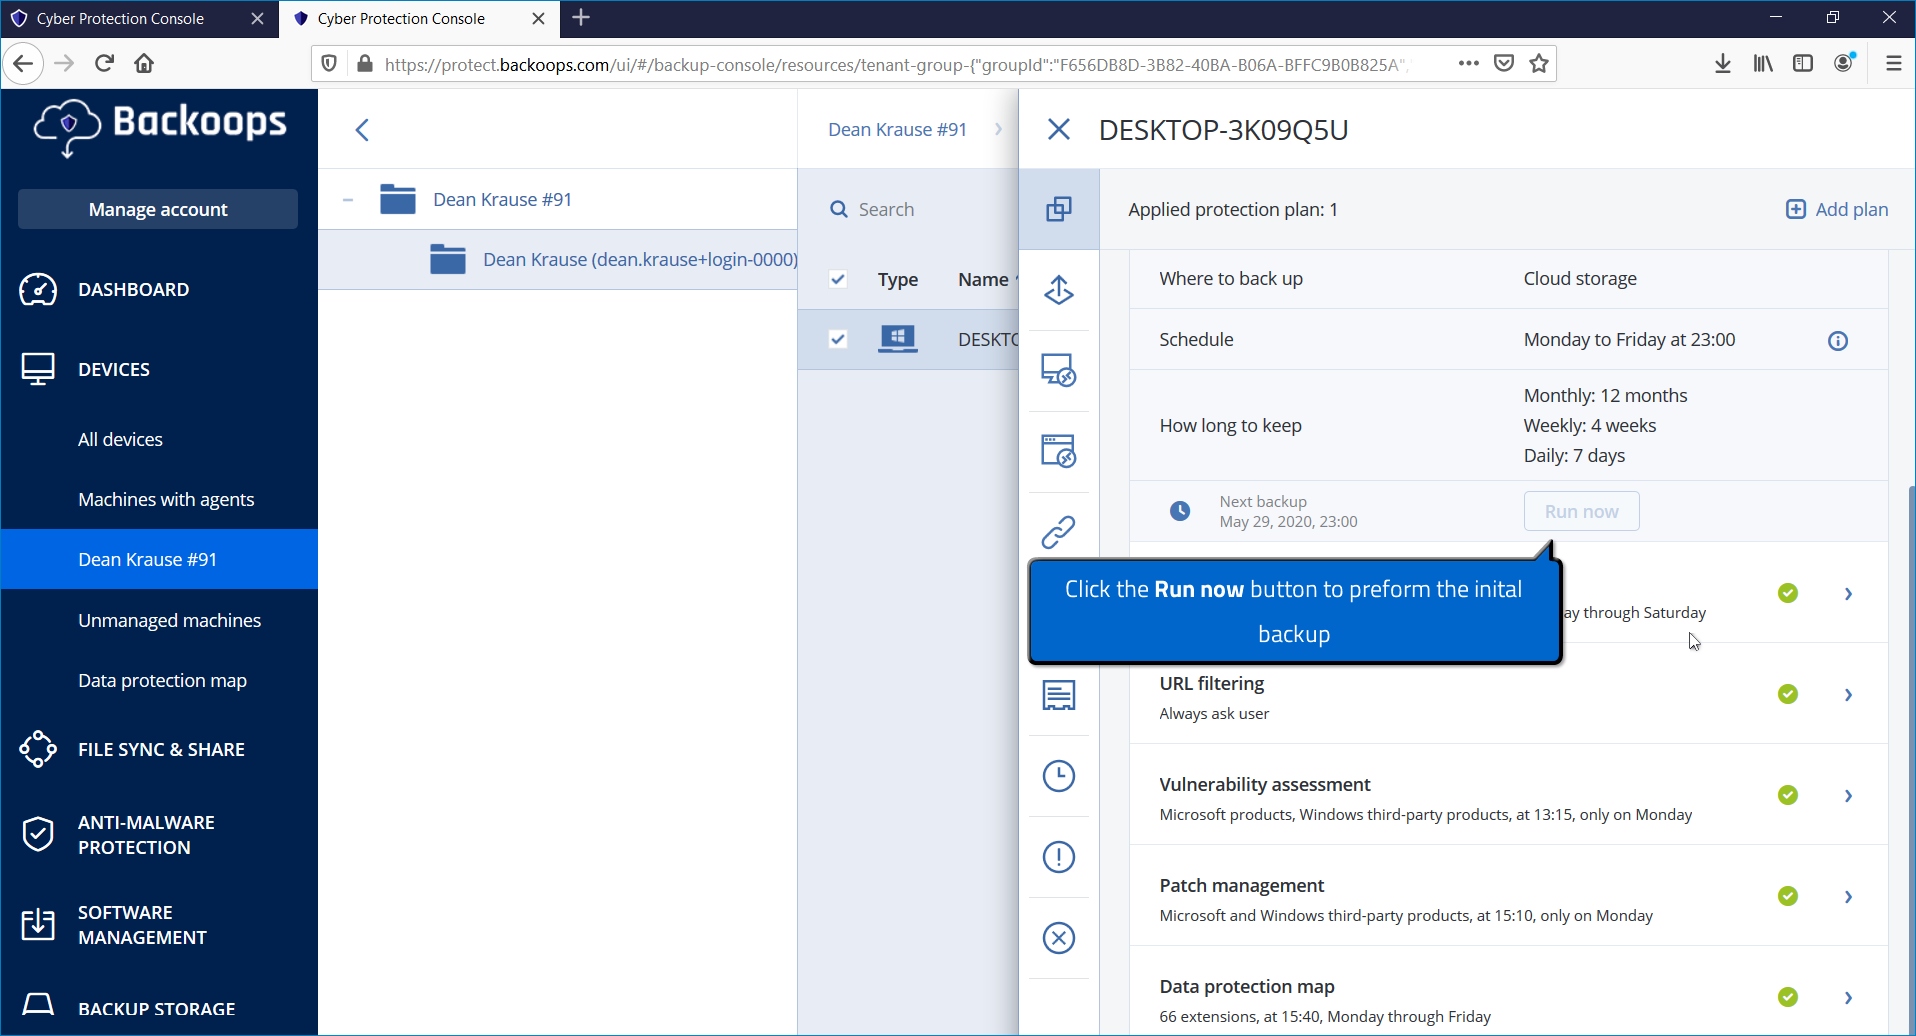Image resolution: width=1916 pixels, height=1036 pixels.
Task: Click the back chevron in group pane
Action: pos(362,130)
